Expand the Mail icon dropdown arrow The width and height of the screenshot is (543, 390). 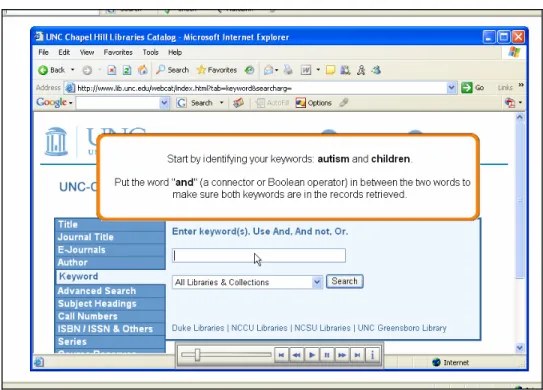[276, 70]
